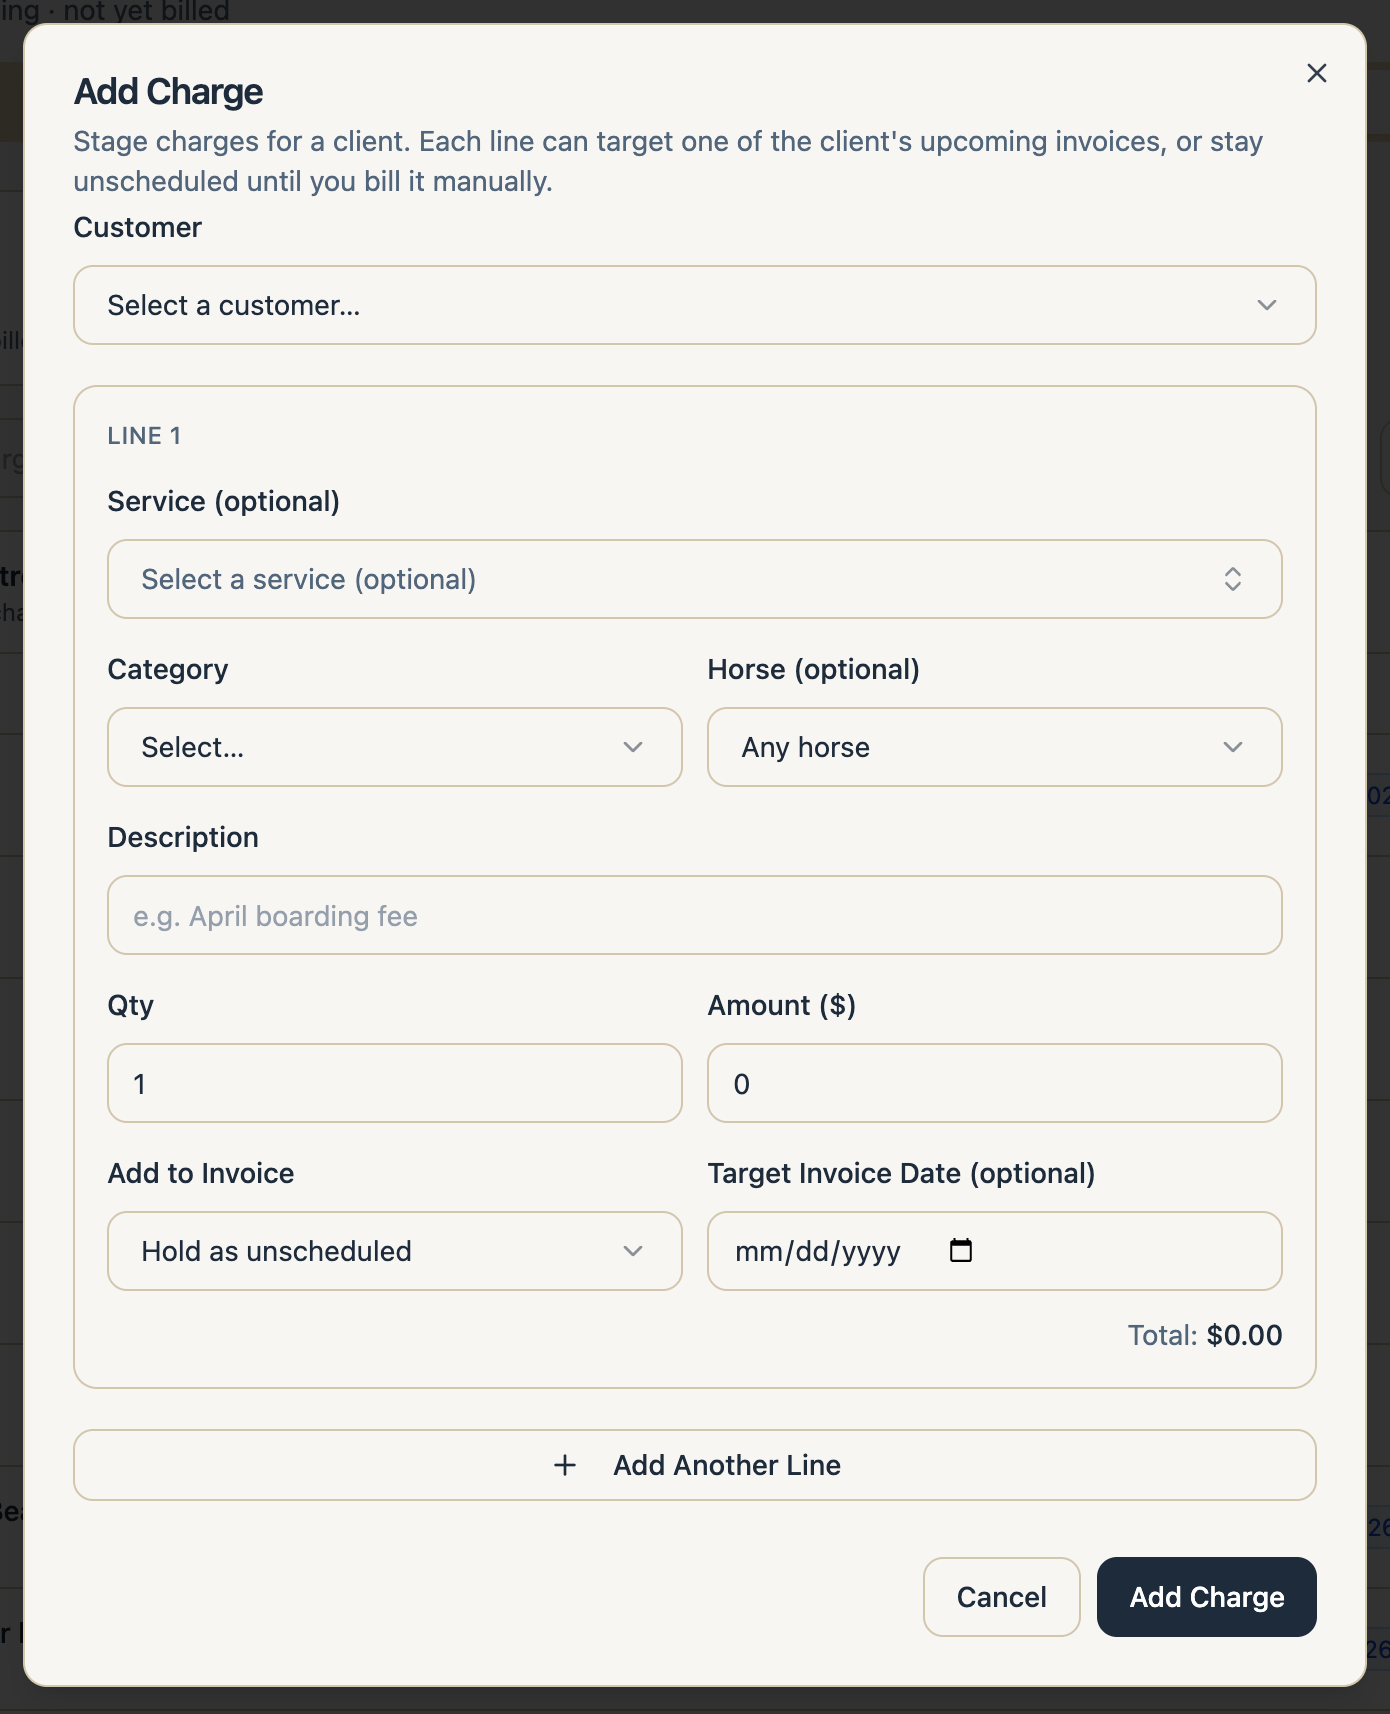Screen dimensions: 1390x1714
Task: Focus the Description input field
Action: point(694,915)
